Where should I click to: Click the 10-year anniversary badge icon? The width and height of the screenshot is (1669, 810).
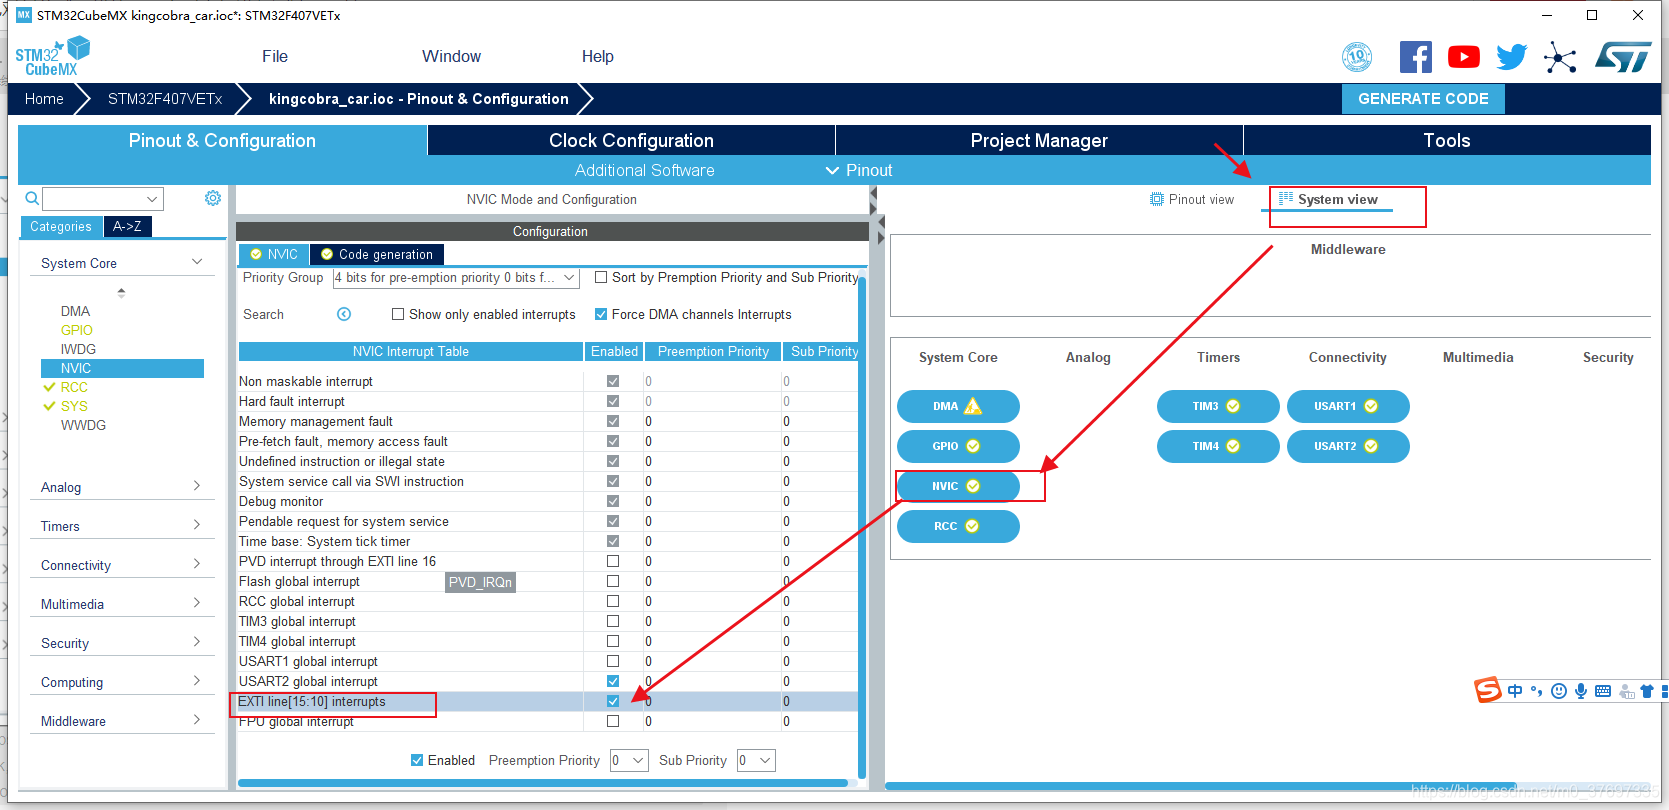pyautogui.click(x=1357, y=57)
